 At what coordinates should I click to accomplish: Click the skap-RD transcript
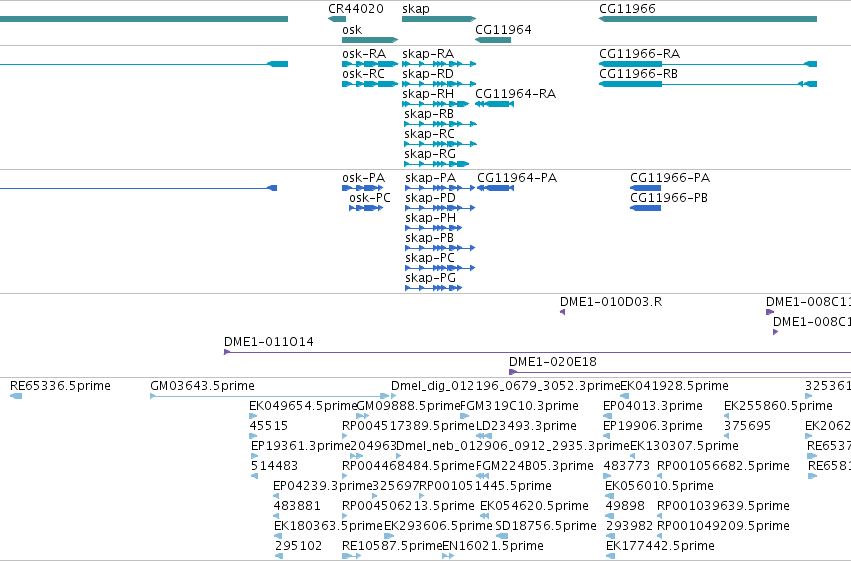coord(439,84)
